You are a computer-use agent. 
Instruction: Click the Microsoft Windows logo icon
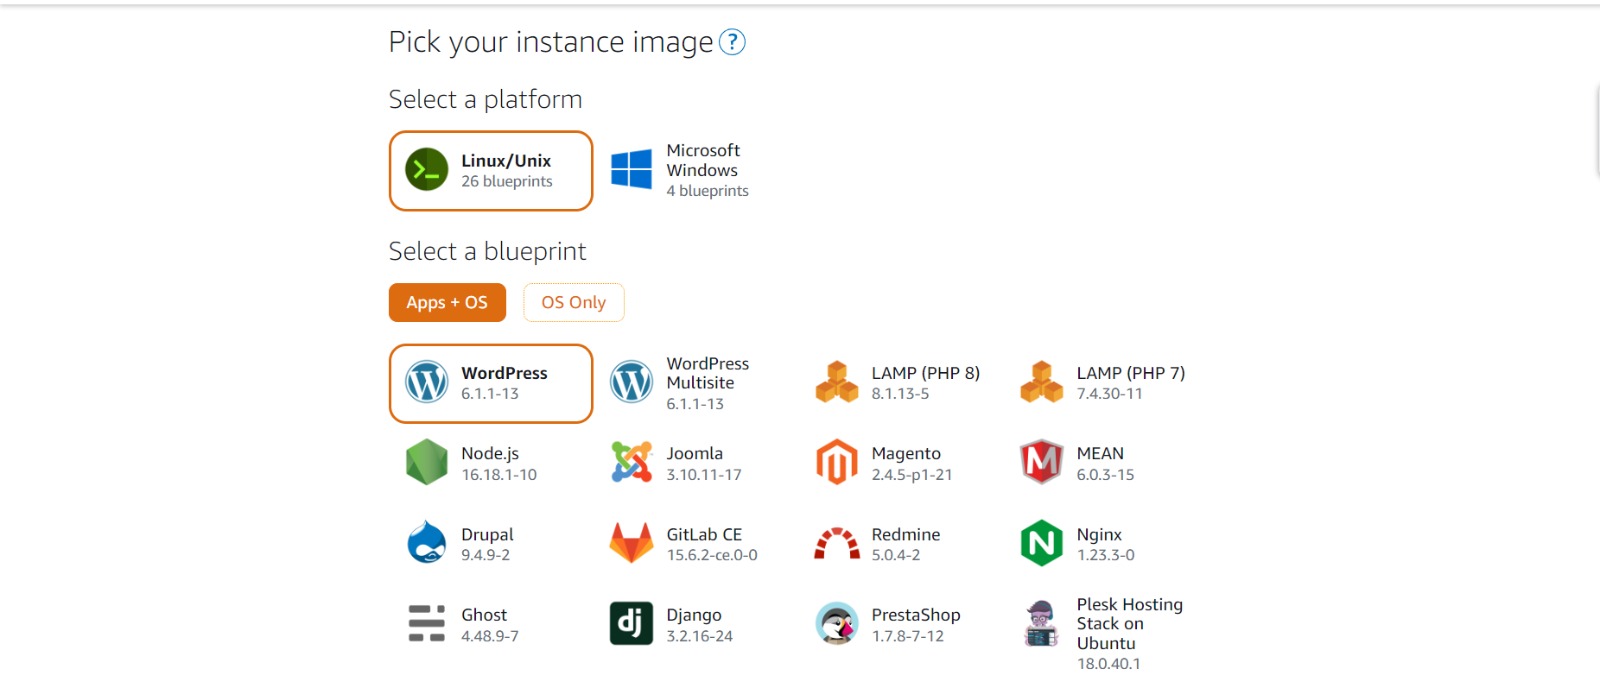tap(631, 170)
